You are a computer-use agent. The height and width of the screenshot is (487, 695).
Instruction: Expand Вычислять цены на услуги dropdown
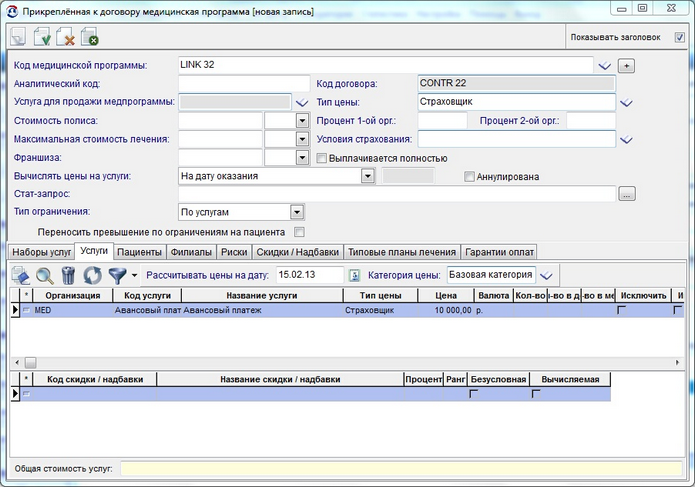pyautogui.click(x=367, y=176)
